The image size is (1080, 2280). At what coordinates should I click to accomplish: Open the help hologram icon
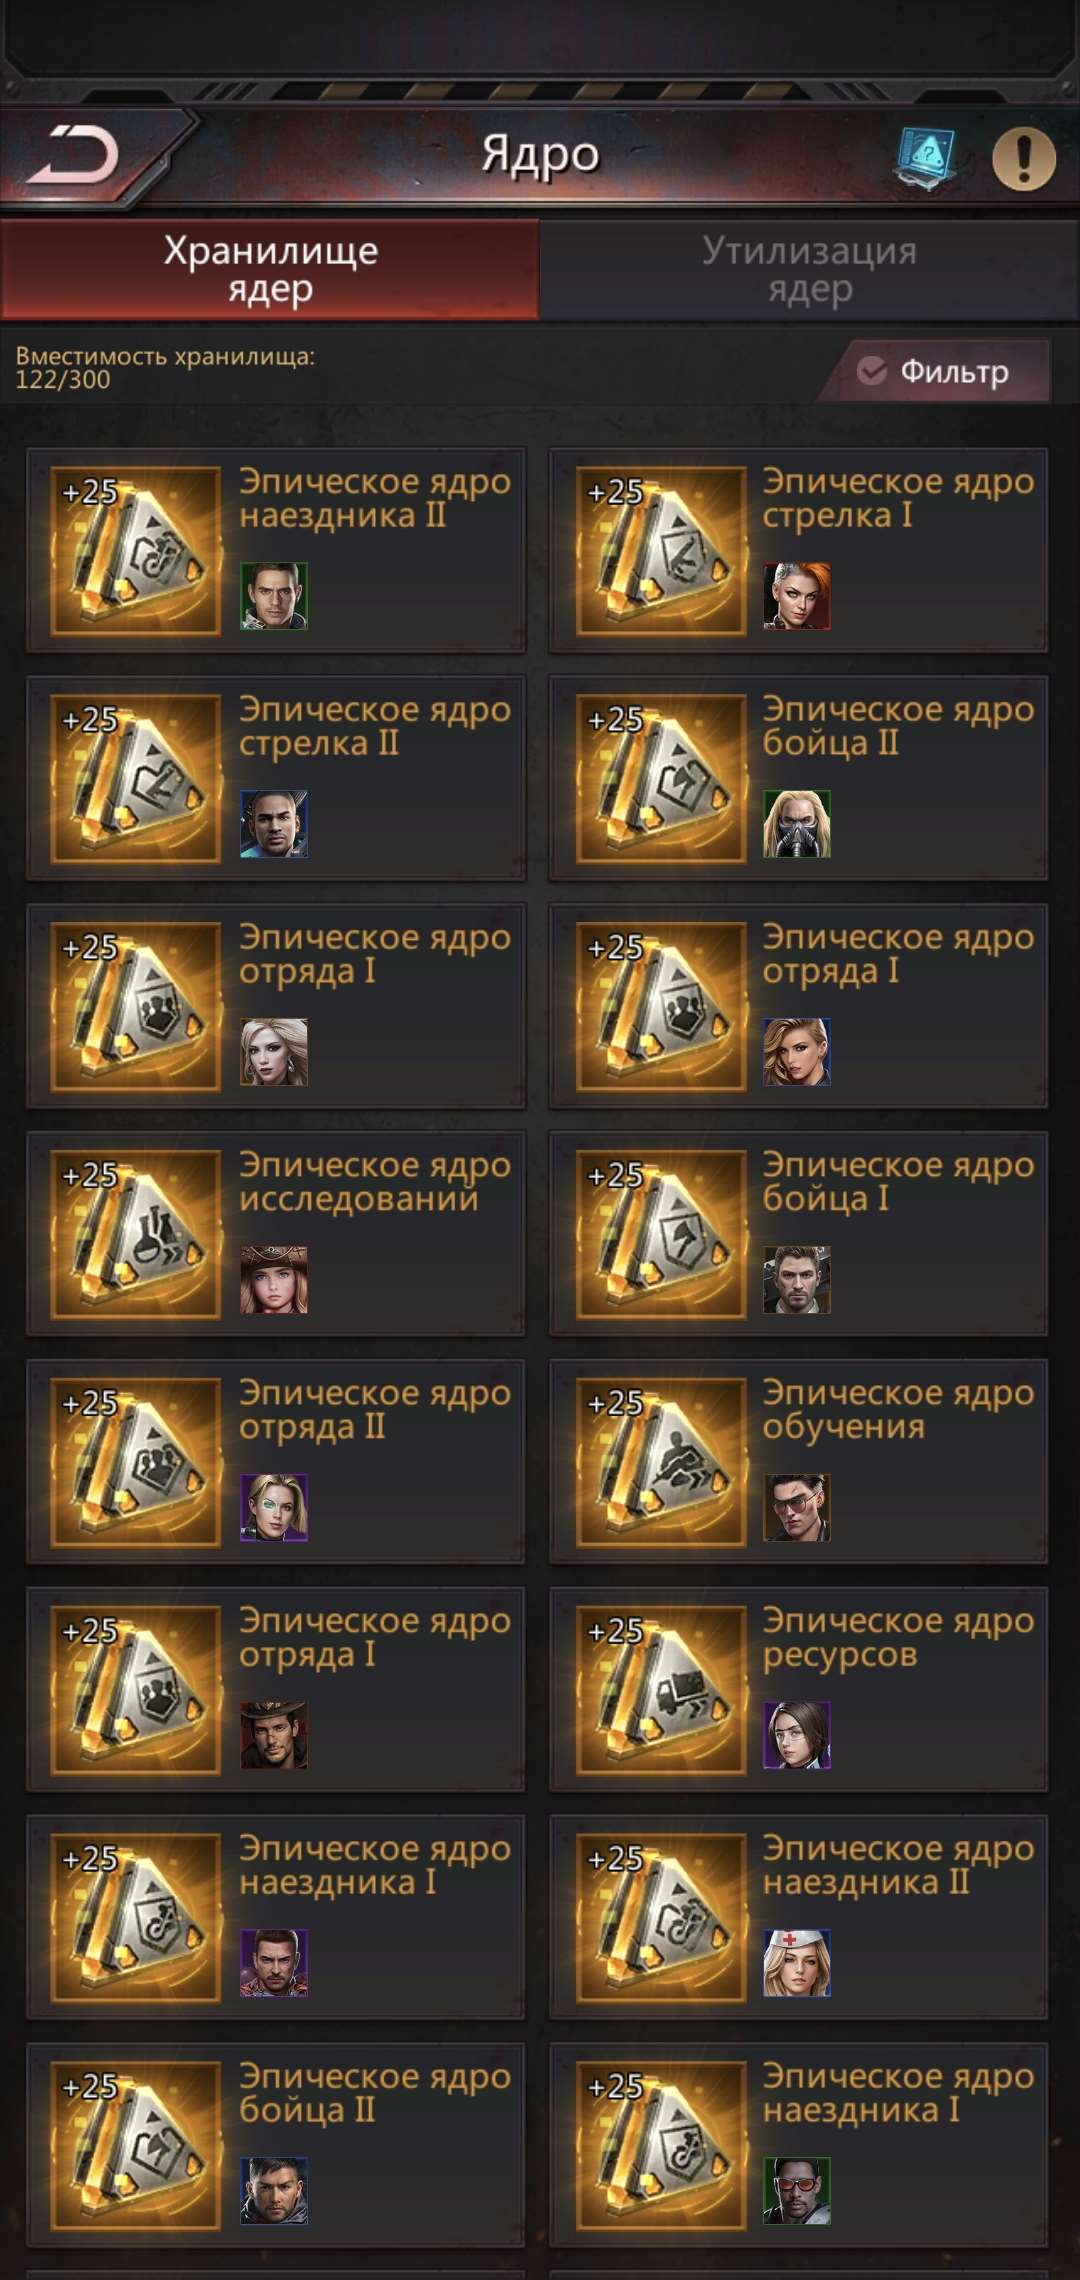[x=926, y=157]
